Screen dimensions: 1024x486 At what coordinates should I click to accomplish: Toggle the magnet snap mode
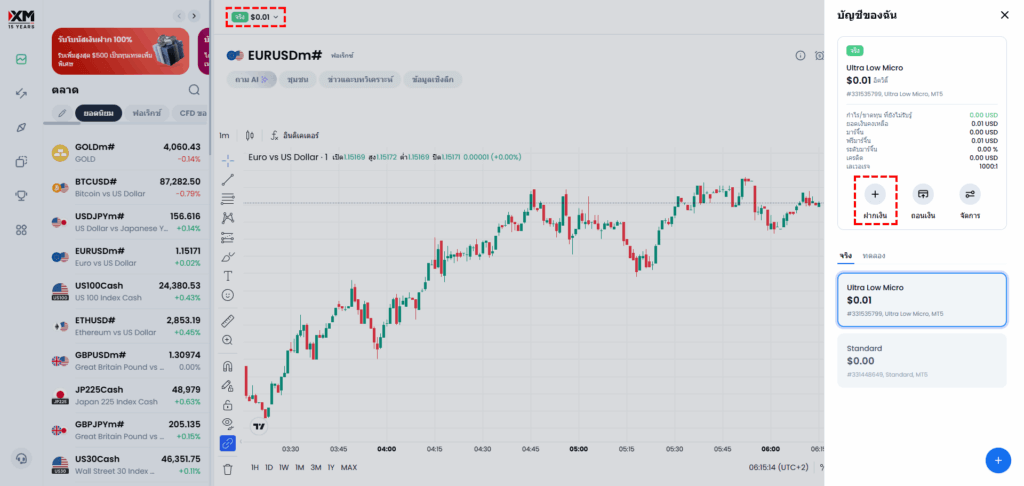[228, 366]
